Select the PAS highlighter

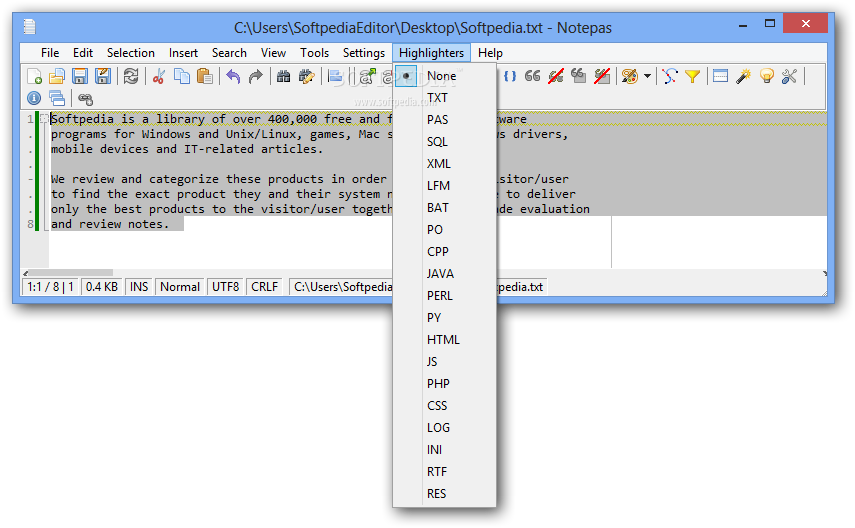click(444, 119)
